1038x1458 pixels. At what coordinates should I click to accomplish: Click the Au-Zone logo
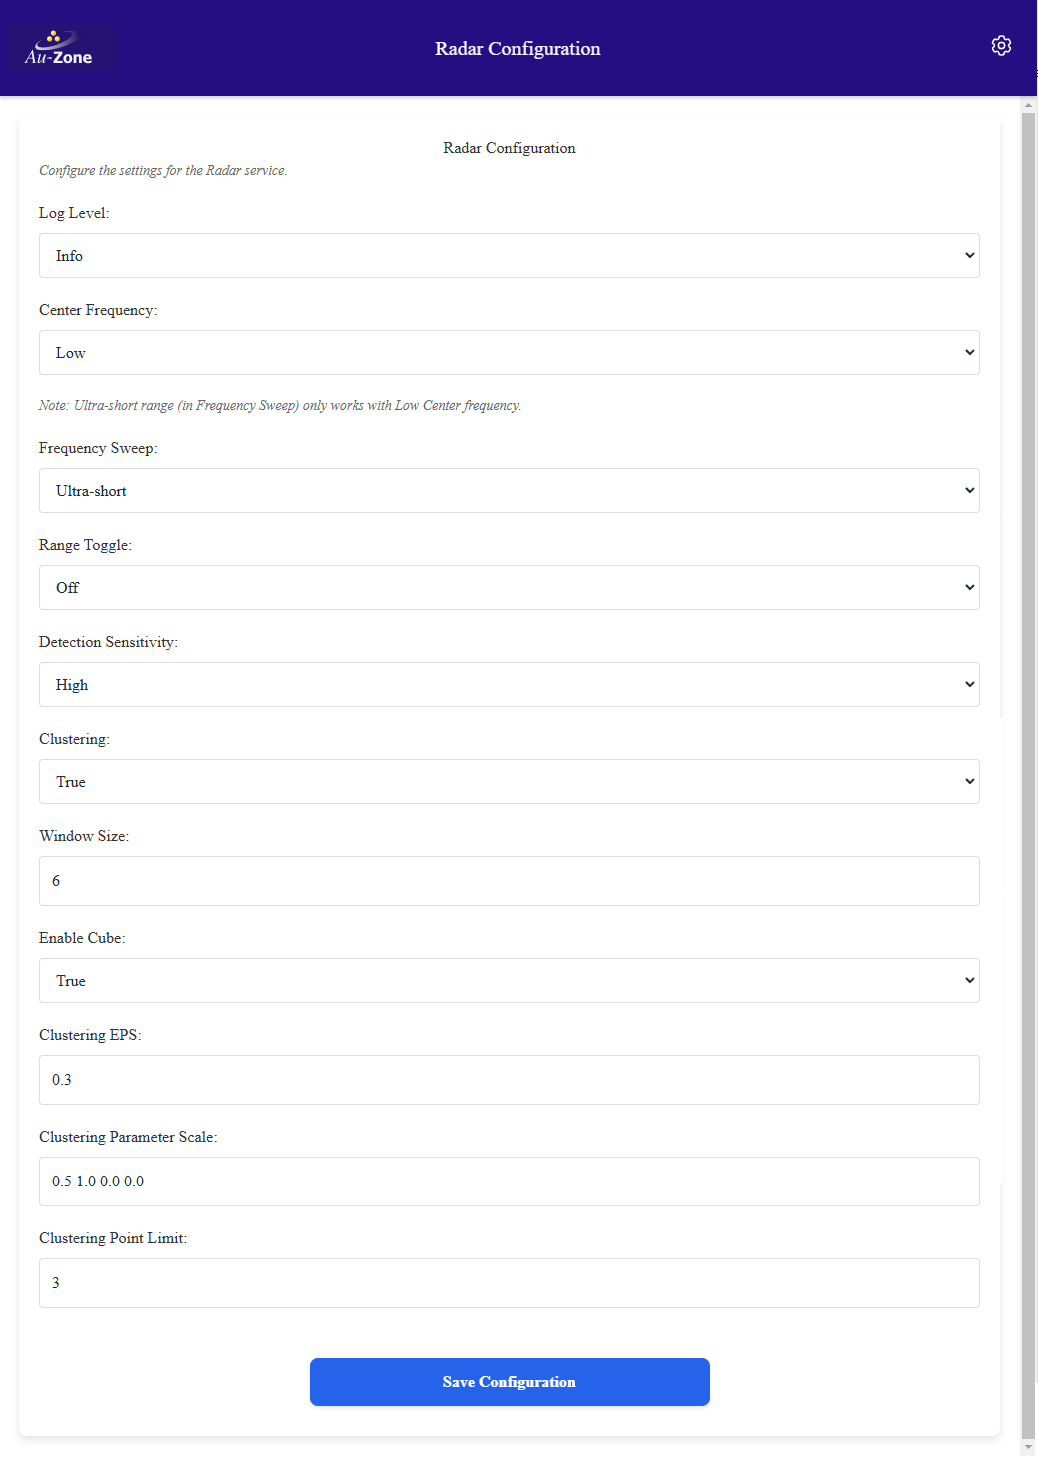(x=61, y=48)
